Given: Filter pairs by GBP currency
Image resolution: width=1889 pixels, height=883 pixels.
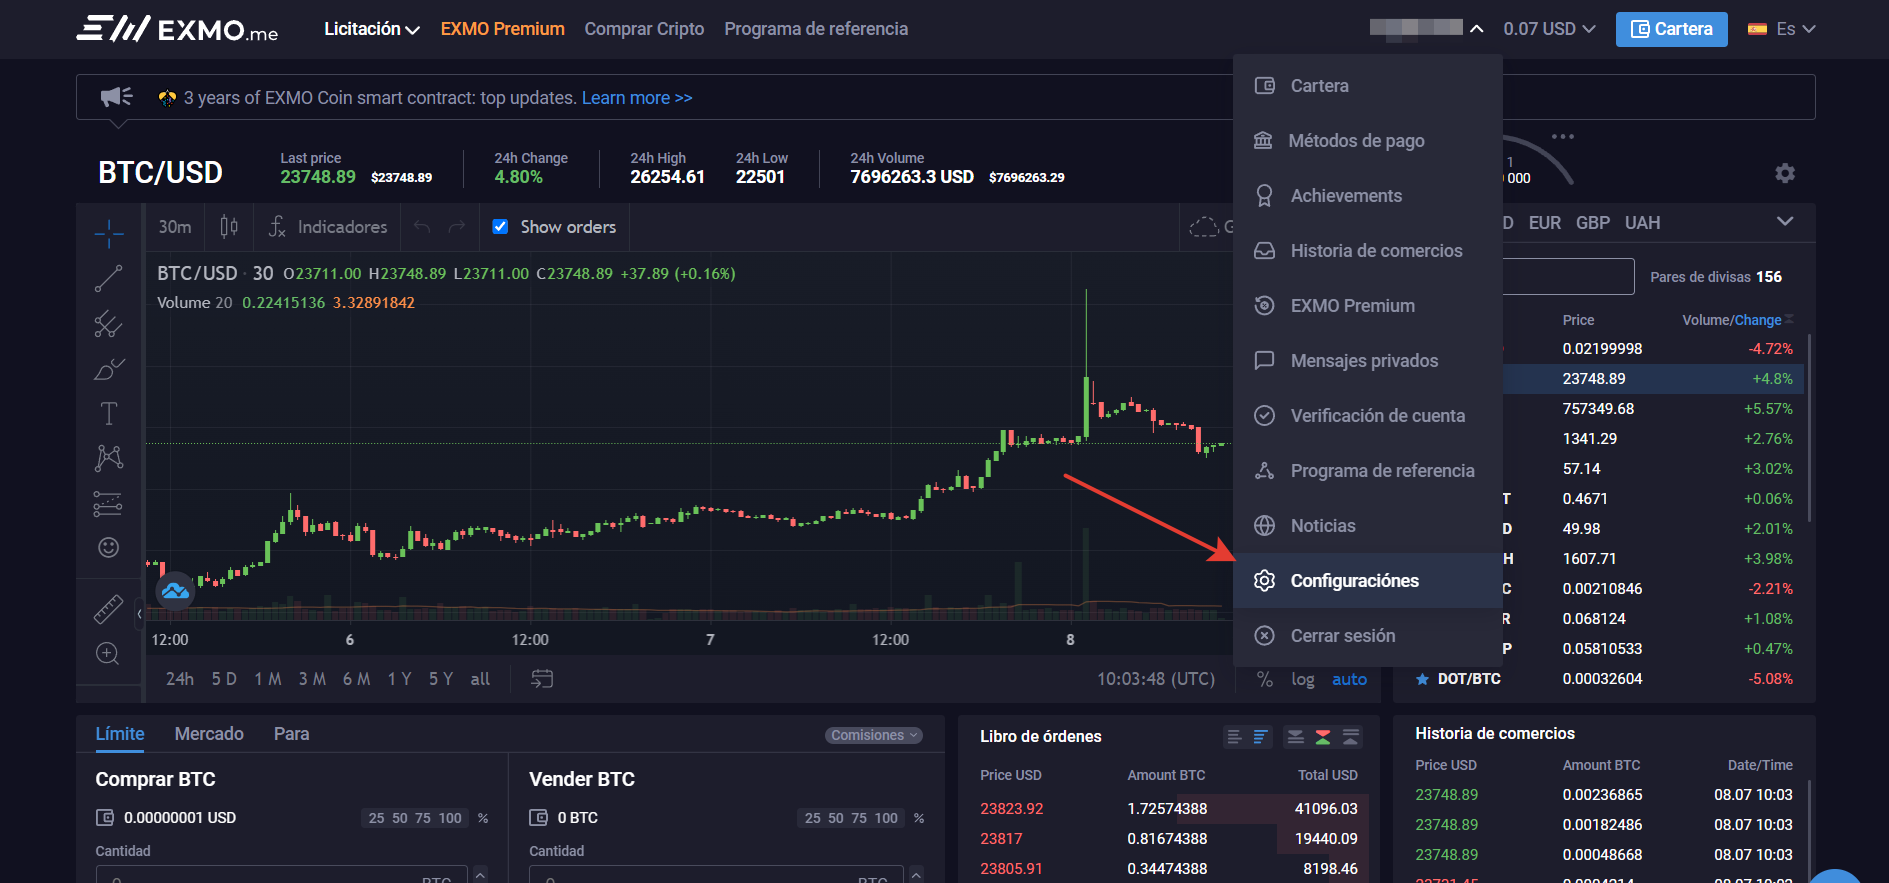Looking at the screenshot, I should [x=1593, y=222].
